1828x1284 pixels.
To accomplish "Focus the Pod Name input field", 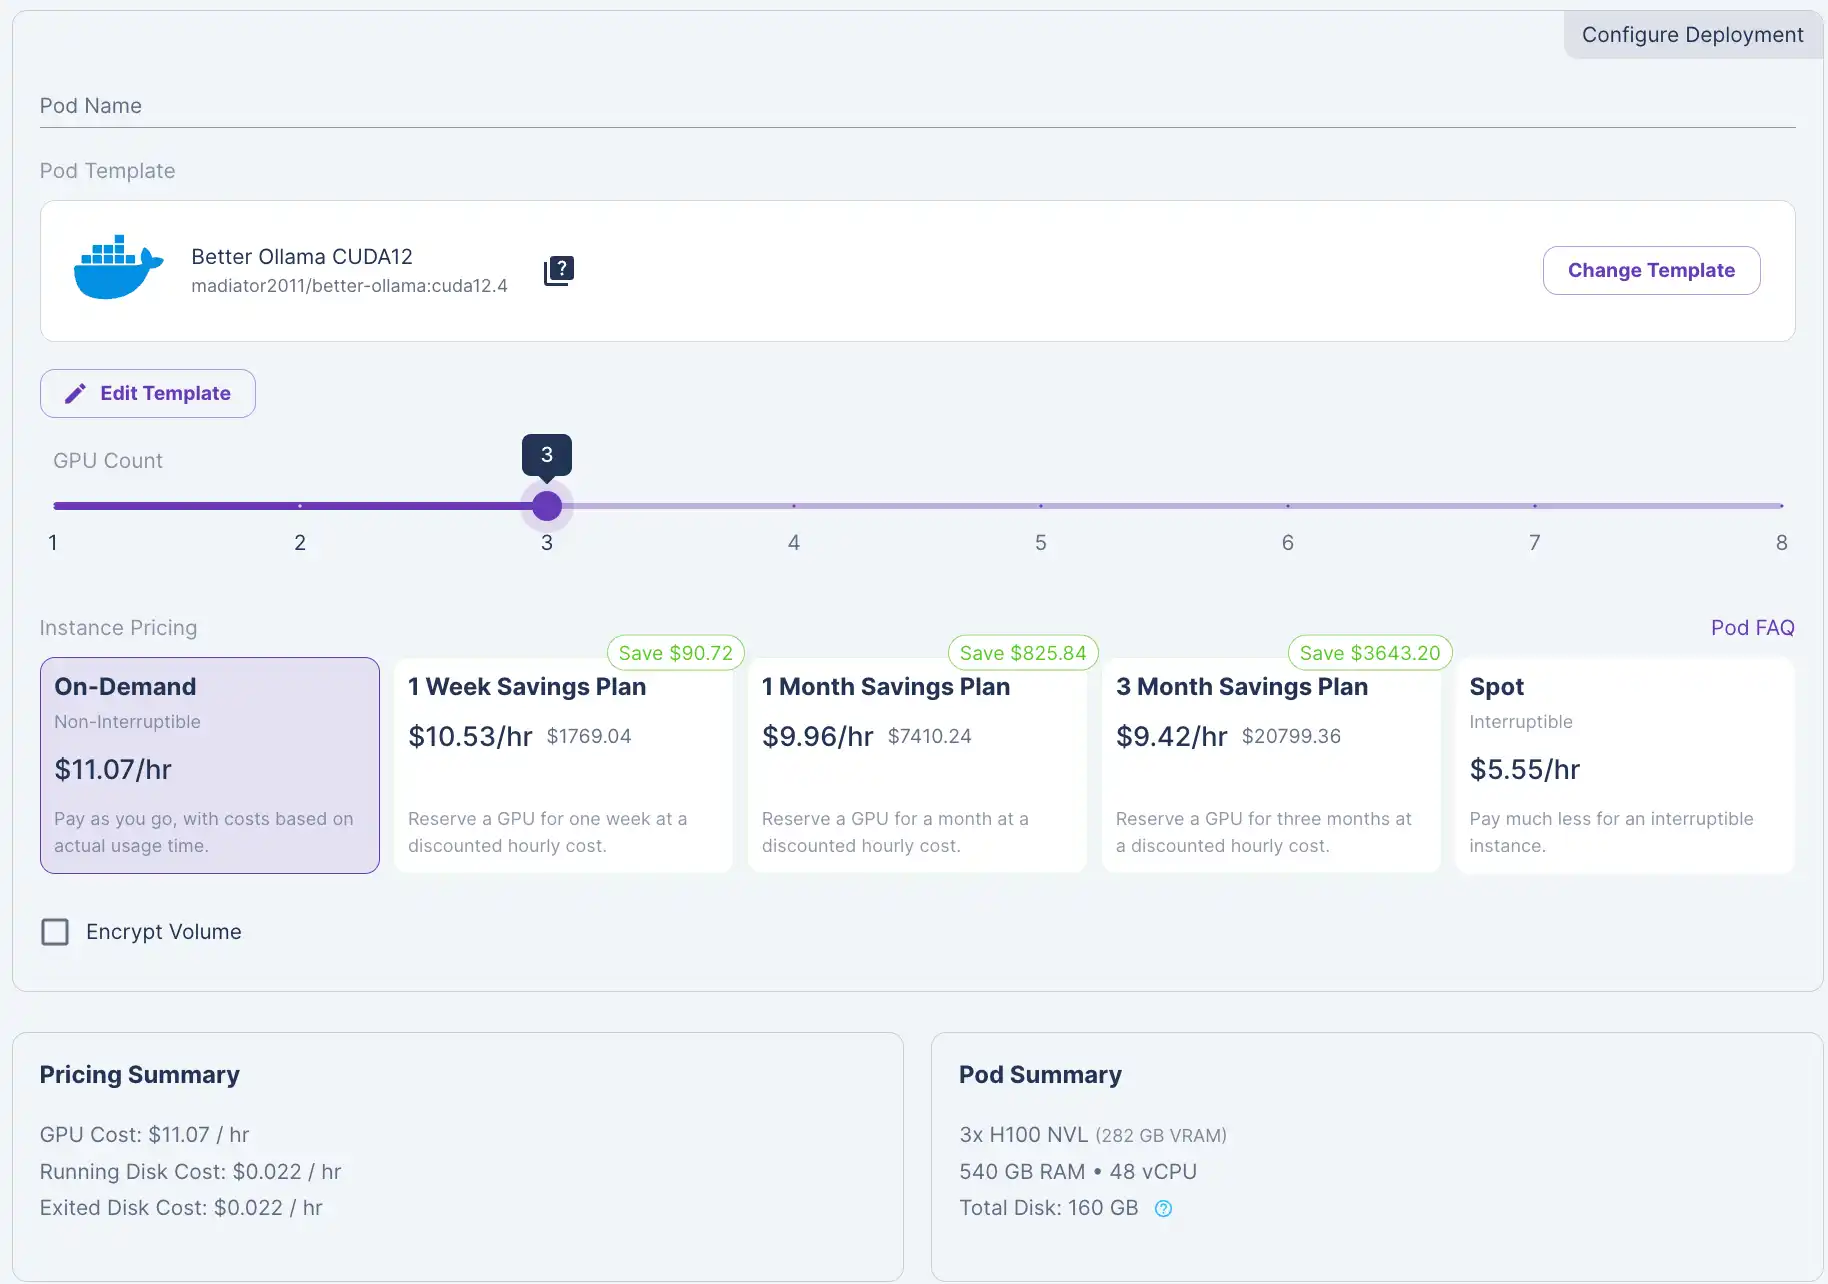I will [x=917, y=106].
